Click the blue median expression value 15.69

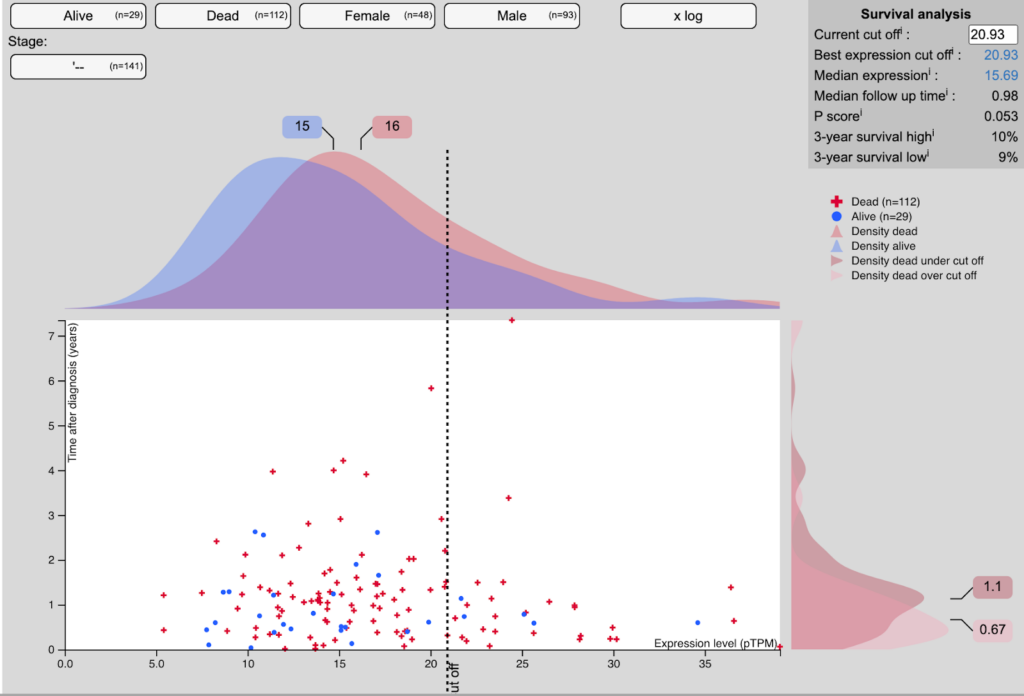tap(1000, 75)
